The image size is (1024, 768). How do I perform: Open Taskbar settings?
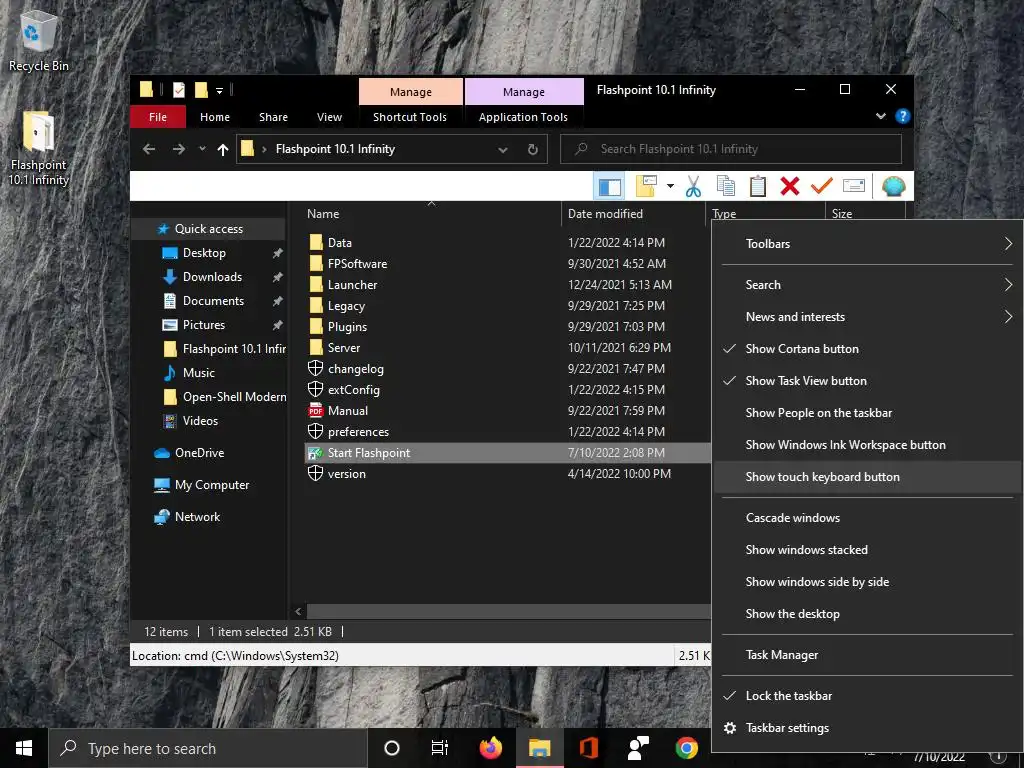867,728
